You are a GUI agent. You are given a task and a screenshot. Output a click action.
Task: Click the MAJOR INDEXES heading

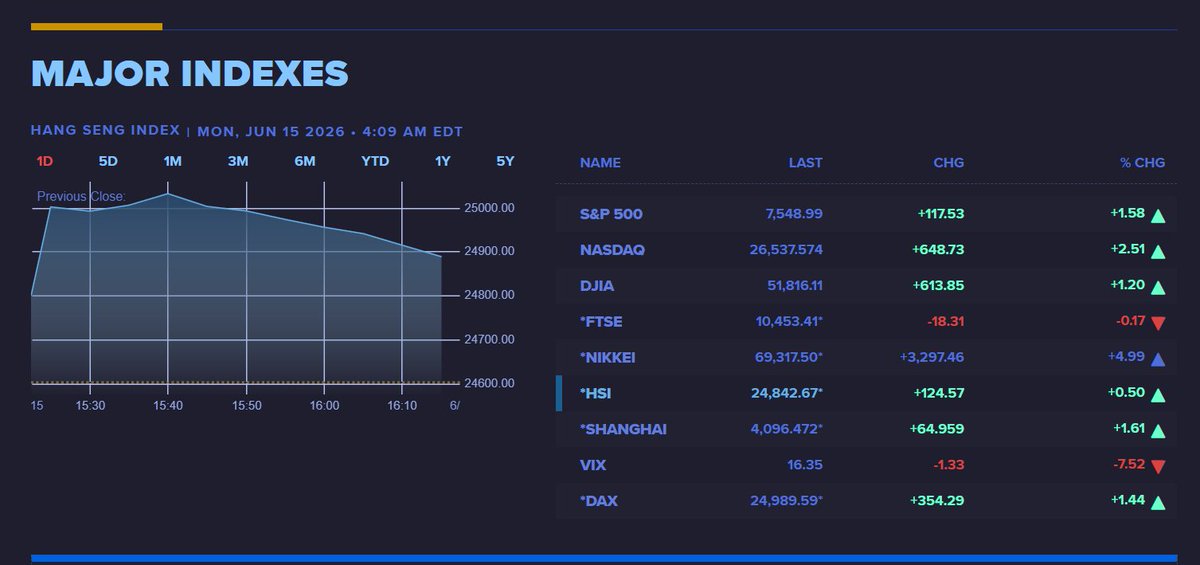click(190, 74)
